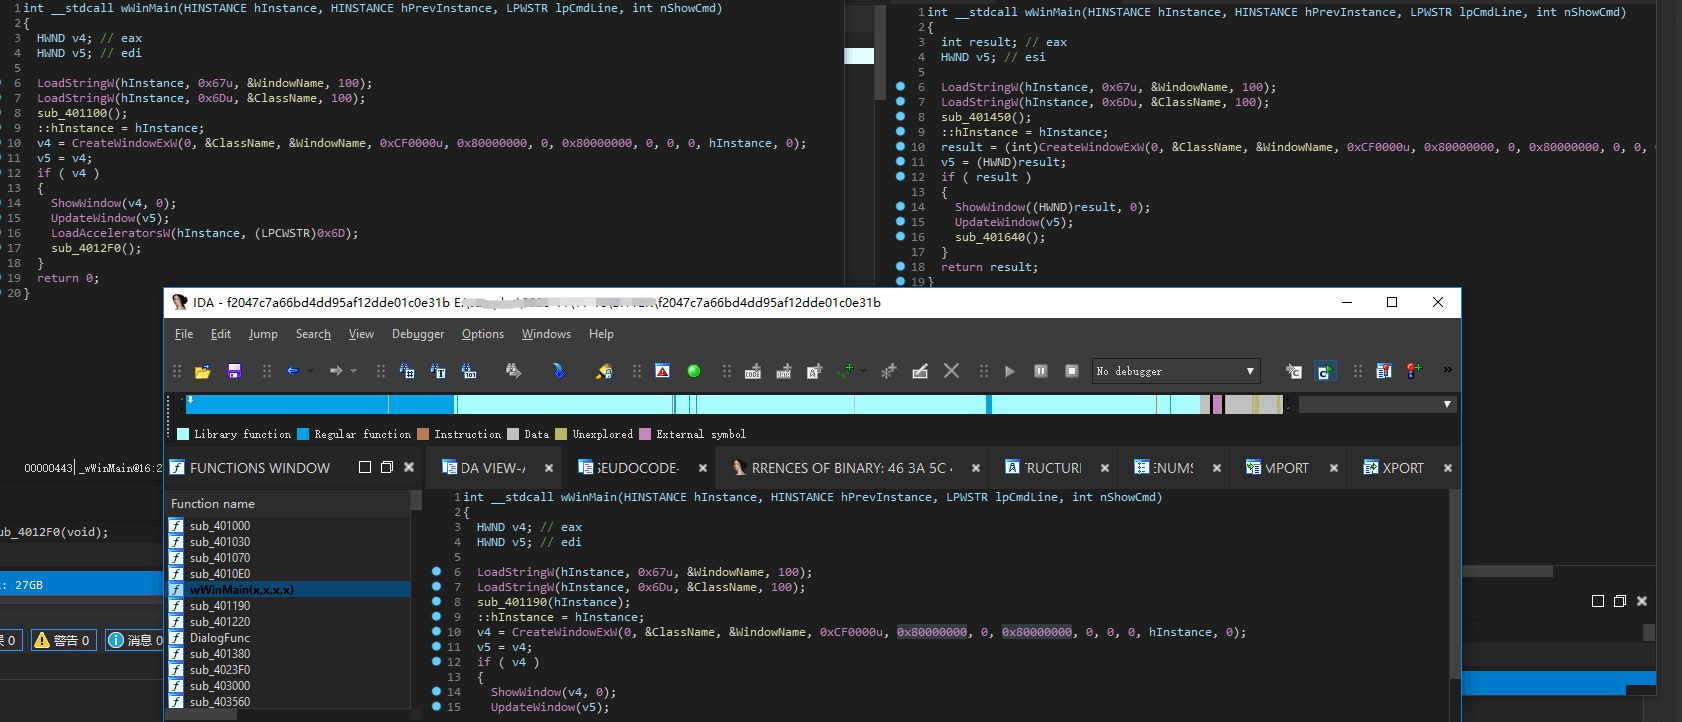Jump back with the blue left arrow

[292, 371]
